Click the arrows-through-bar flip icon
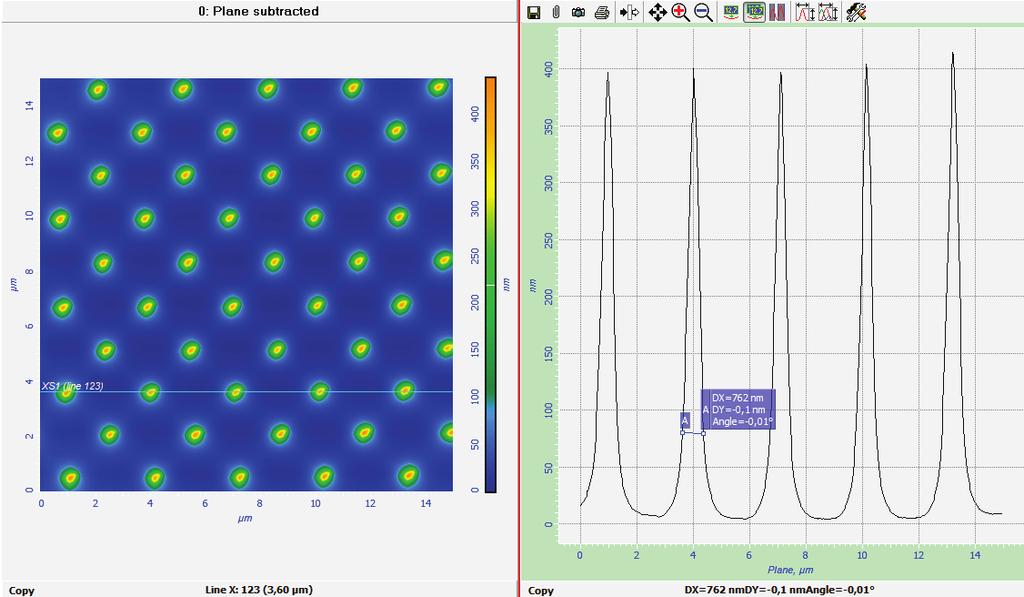Viewport: 1024px width, 597px height. point(630,12)
